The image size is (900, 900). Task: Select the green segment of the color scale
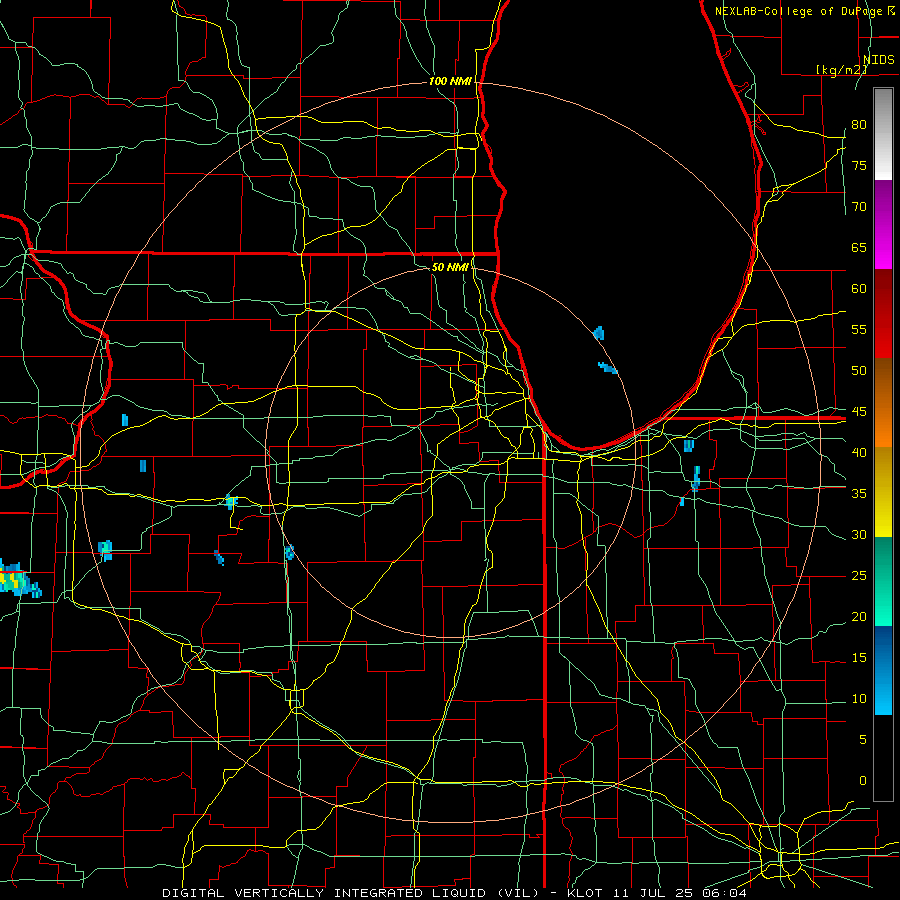click(883, 581)
